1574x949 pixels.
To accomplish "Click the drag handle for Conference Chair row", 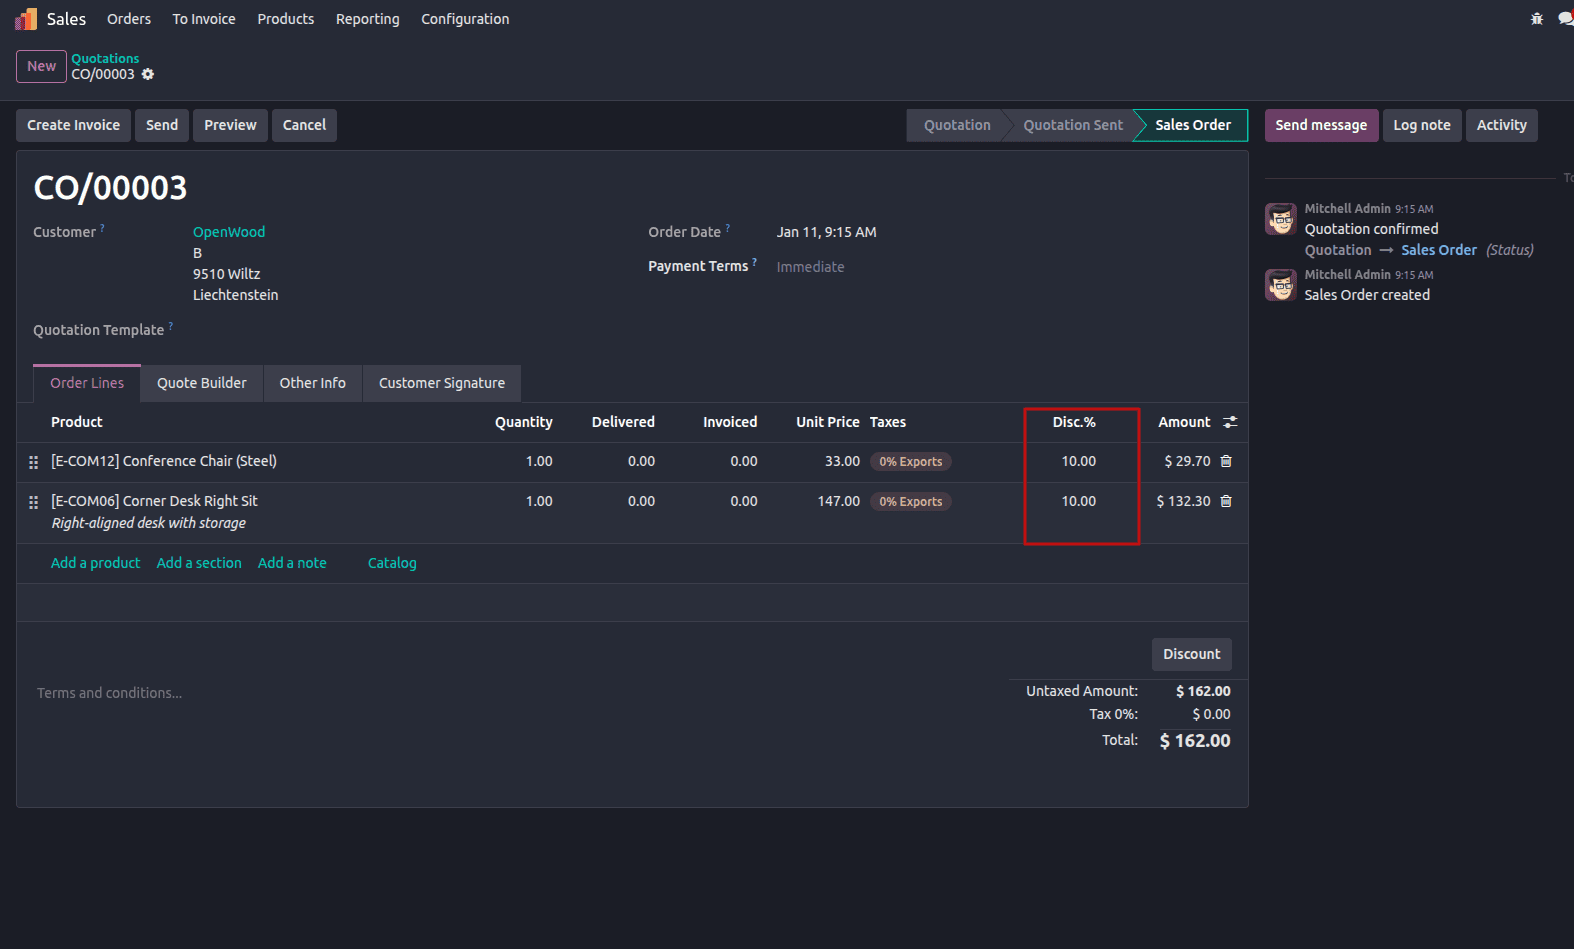I will [x=33, y=462].
